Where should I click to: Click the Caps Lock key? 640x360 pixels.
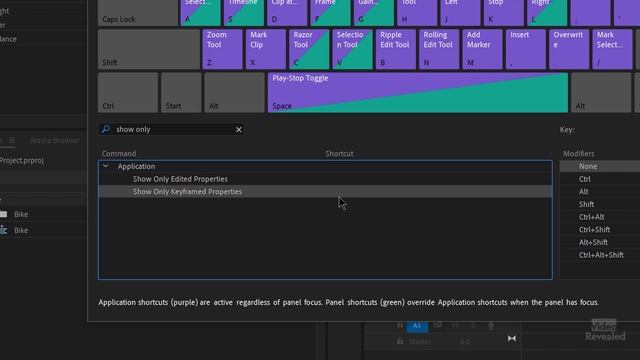click(x=138, y=13)
